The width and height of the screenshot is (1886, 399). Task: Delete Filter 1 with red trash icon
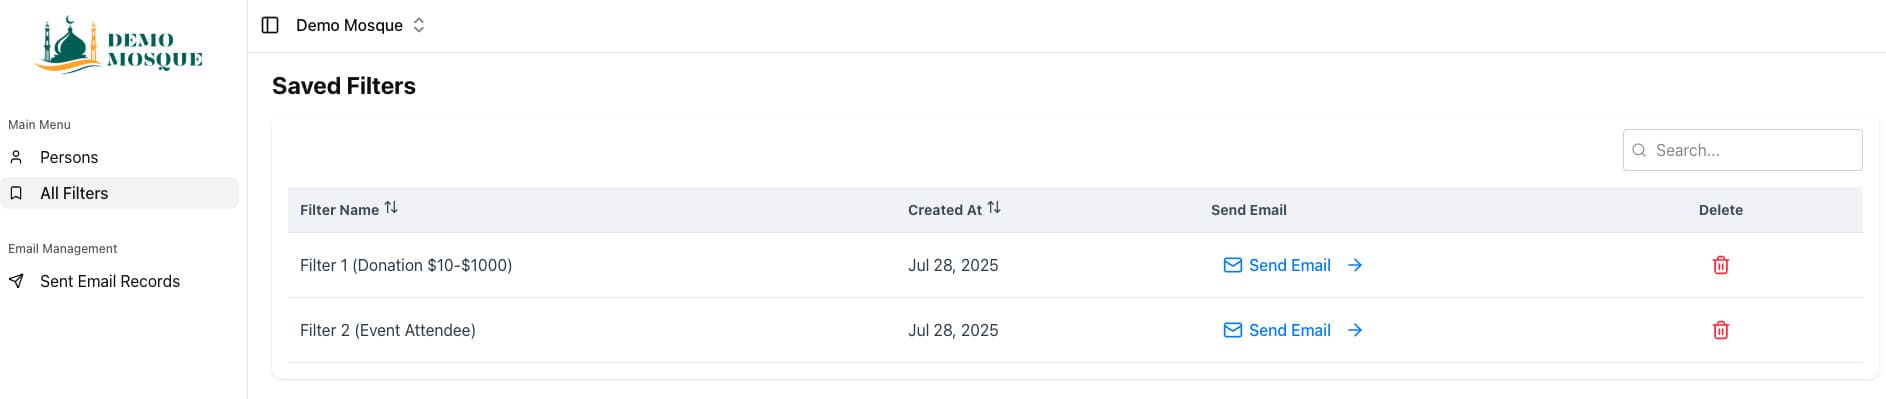(1721, 265)
